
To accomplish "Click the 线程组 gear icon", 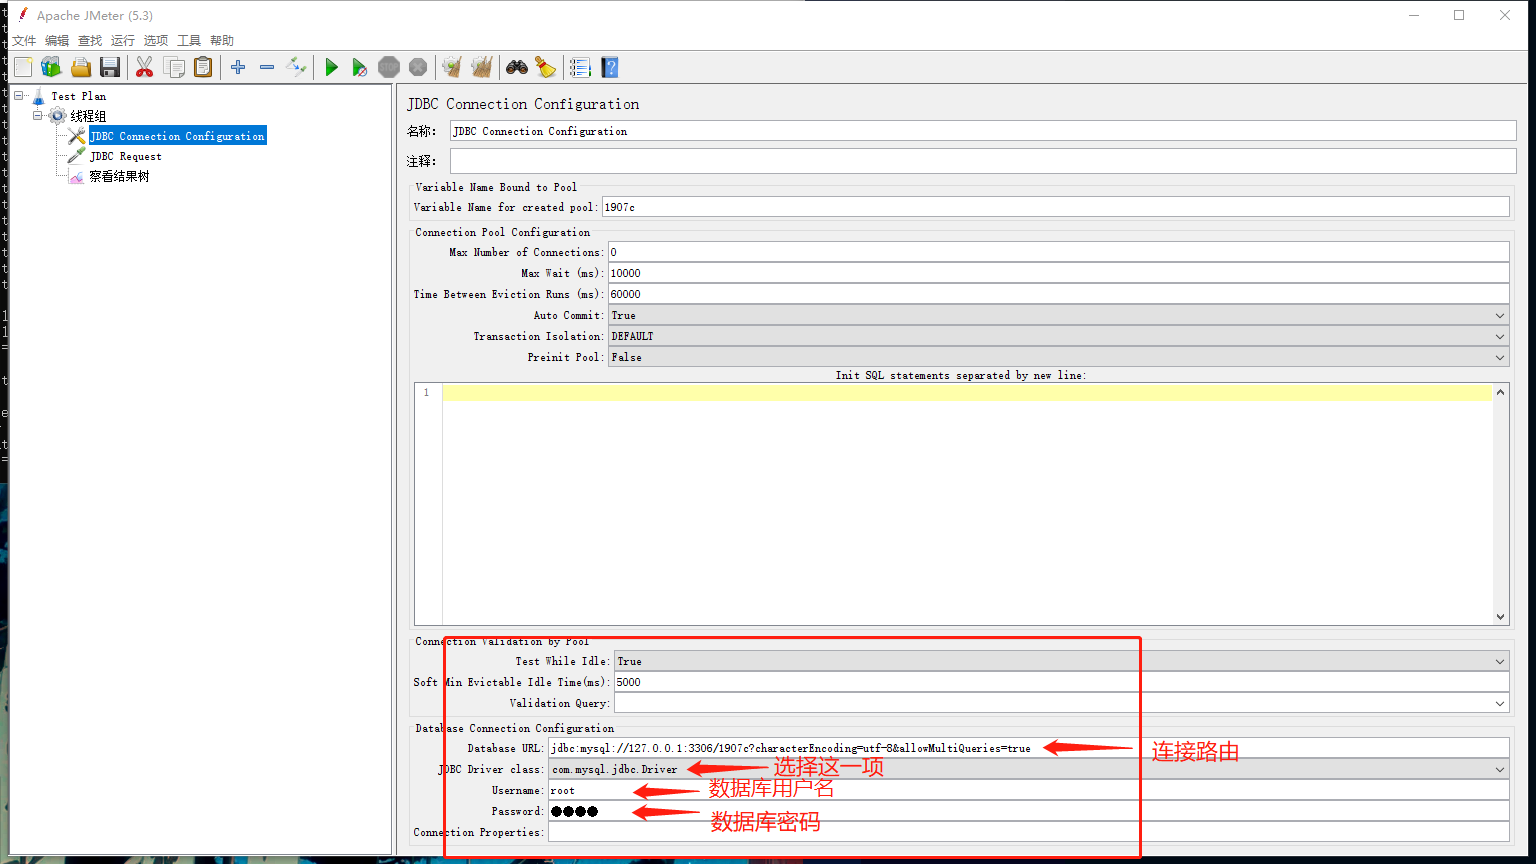I will 58,116.
